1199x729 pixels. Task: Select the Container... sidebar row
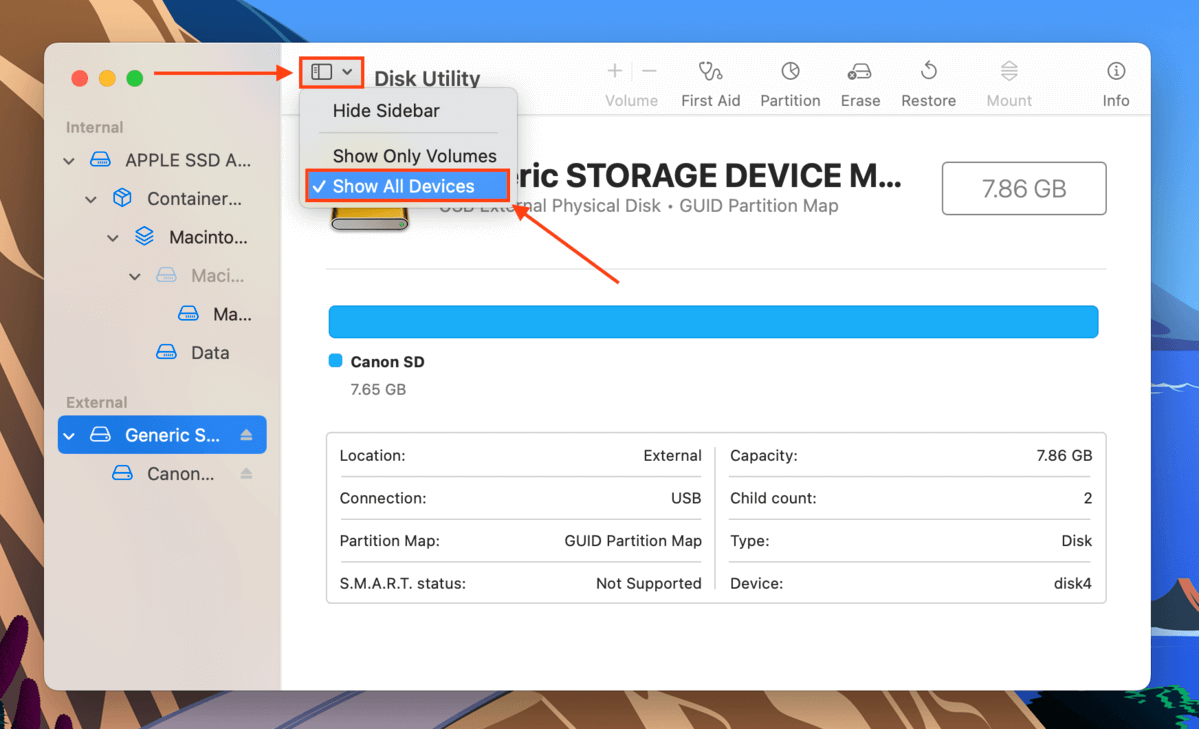[x=162, y=199]
